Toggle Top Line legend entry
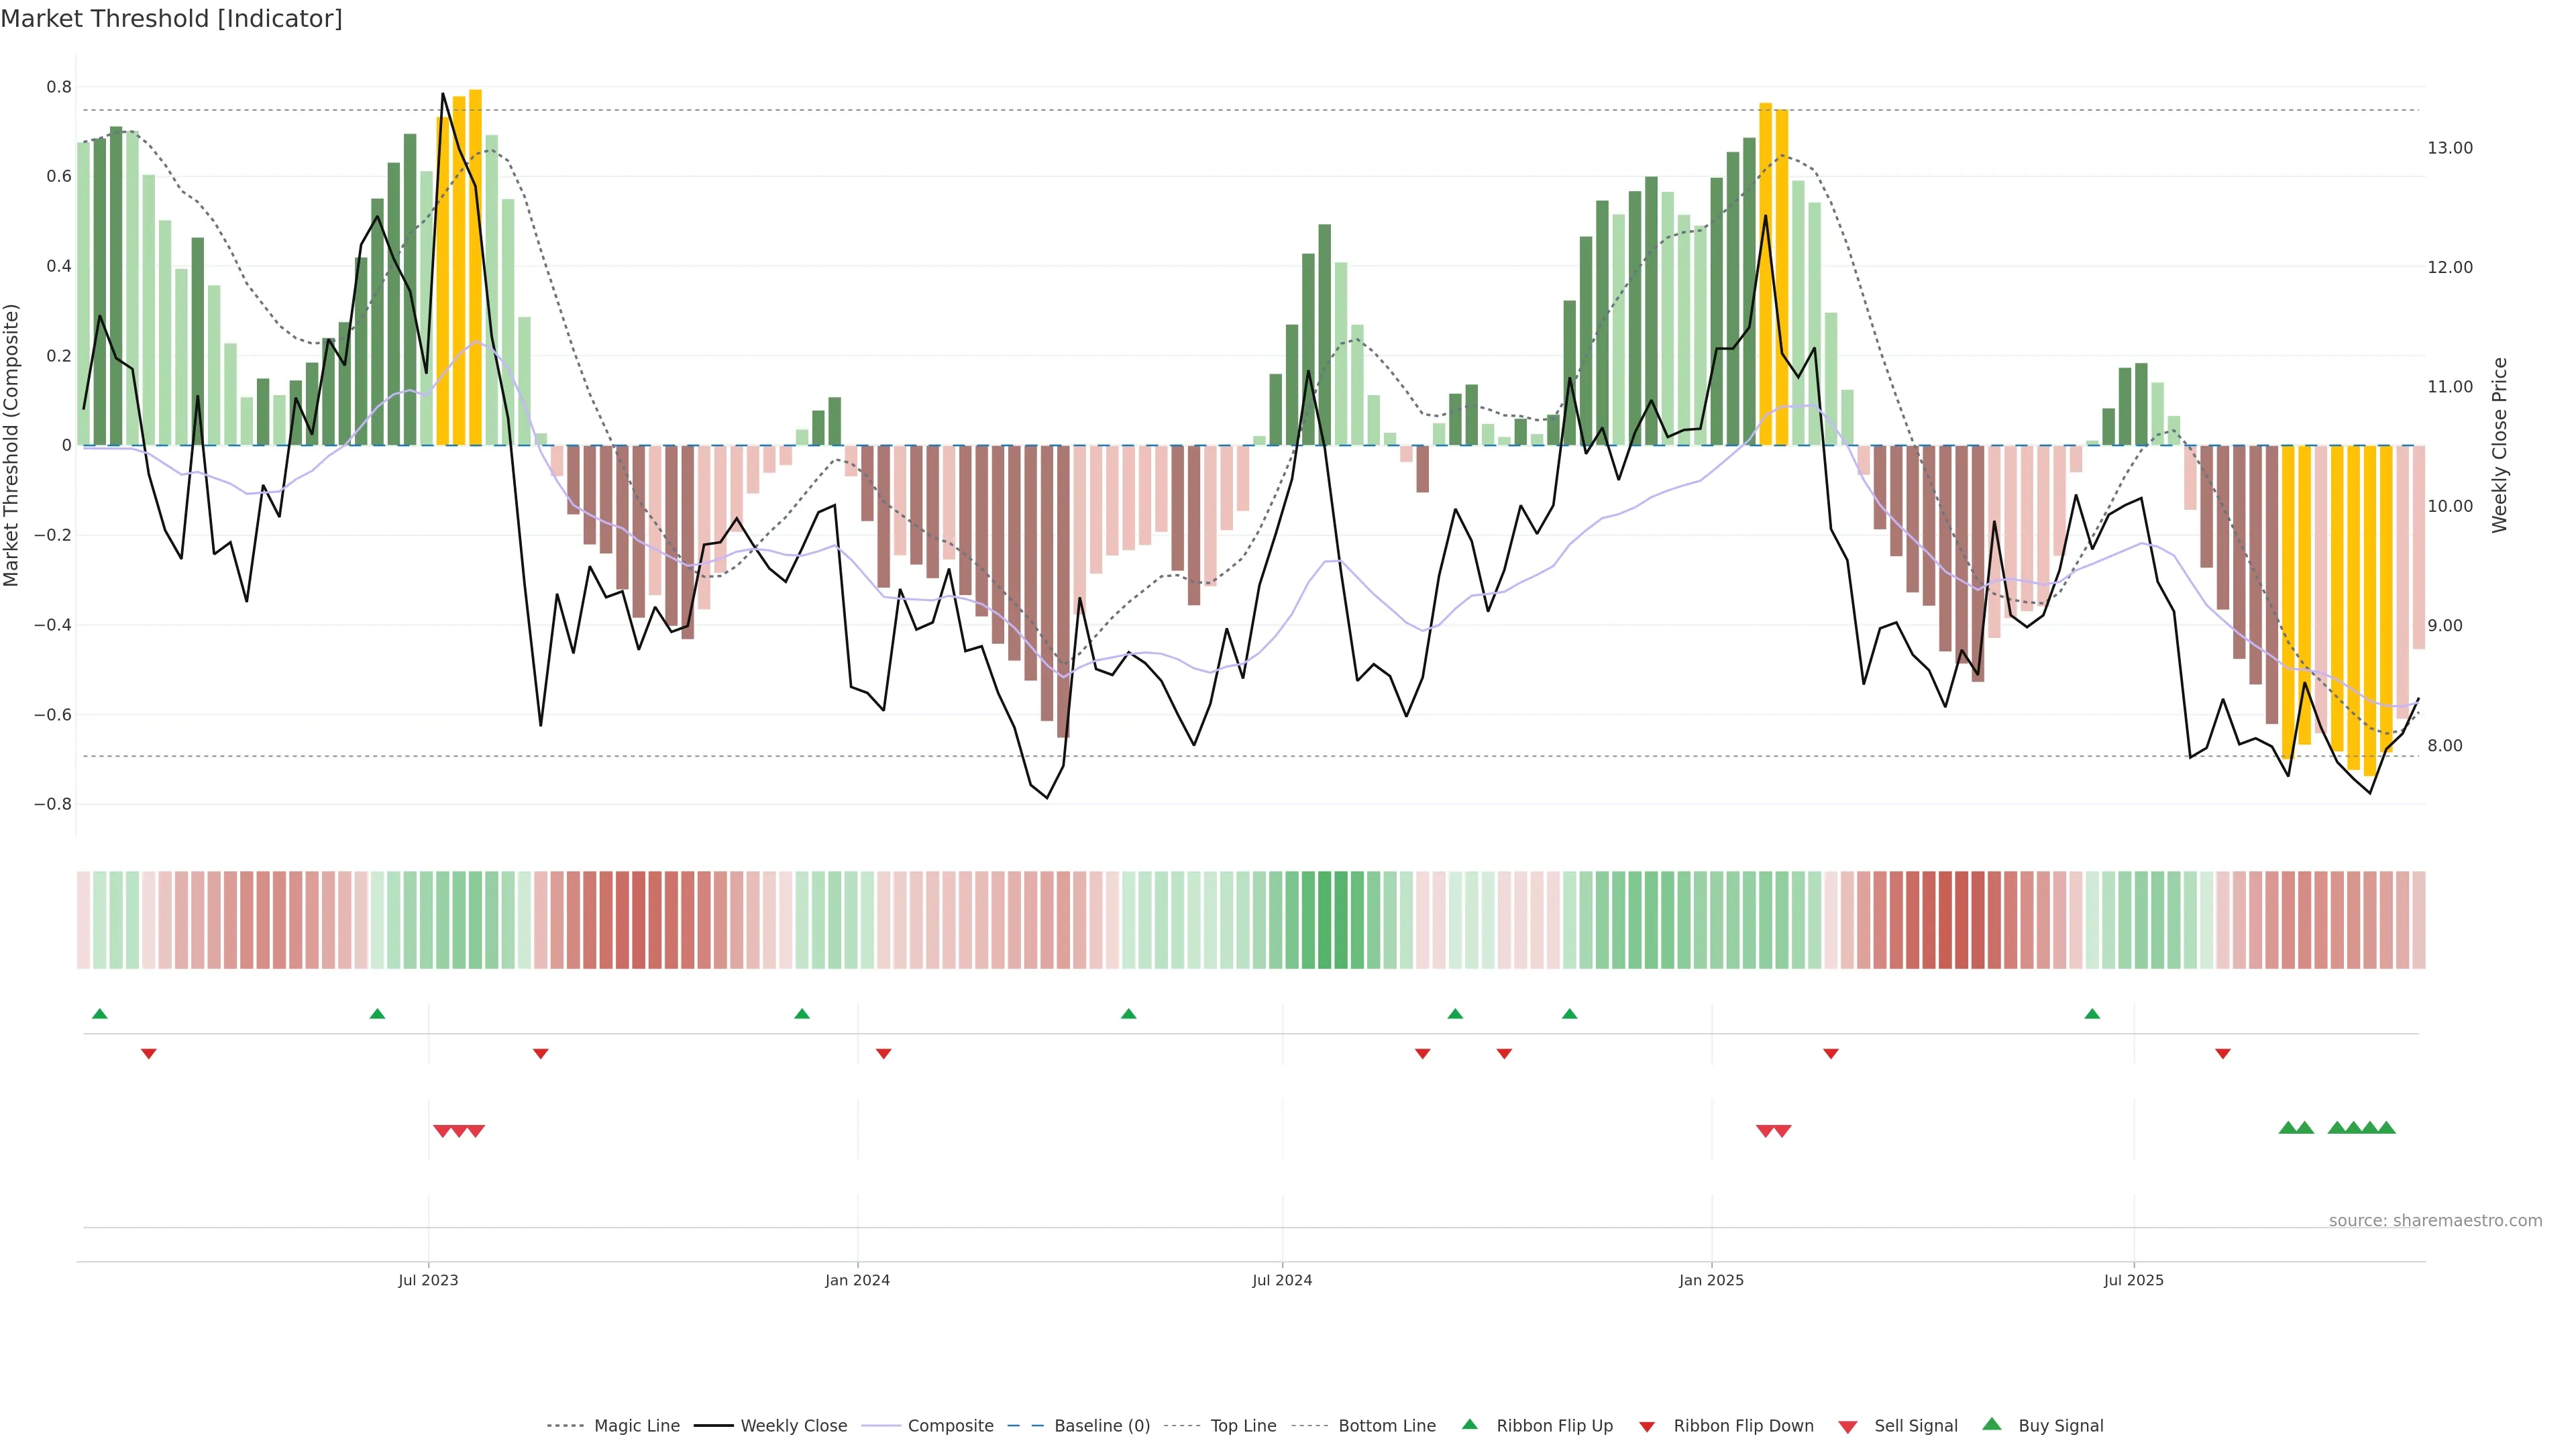2576x1449 pixels. 1243,1426
